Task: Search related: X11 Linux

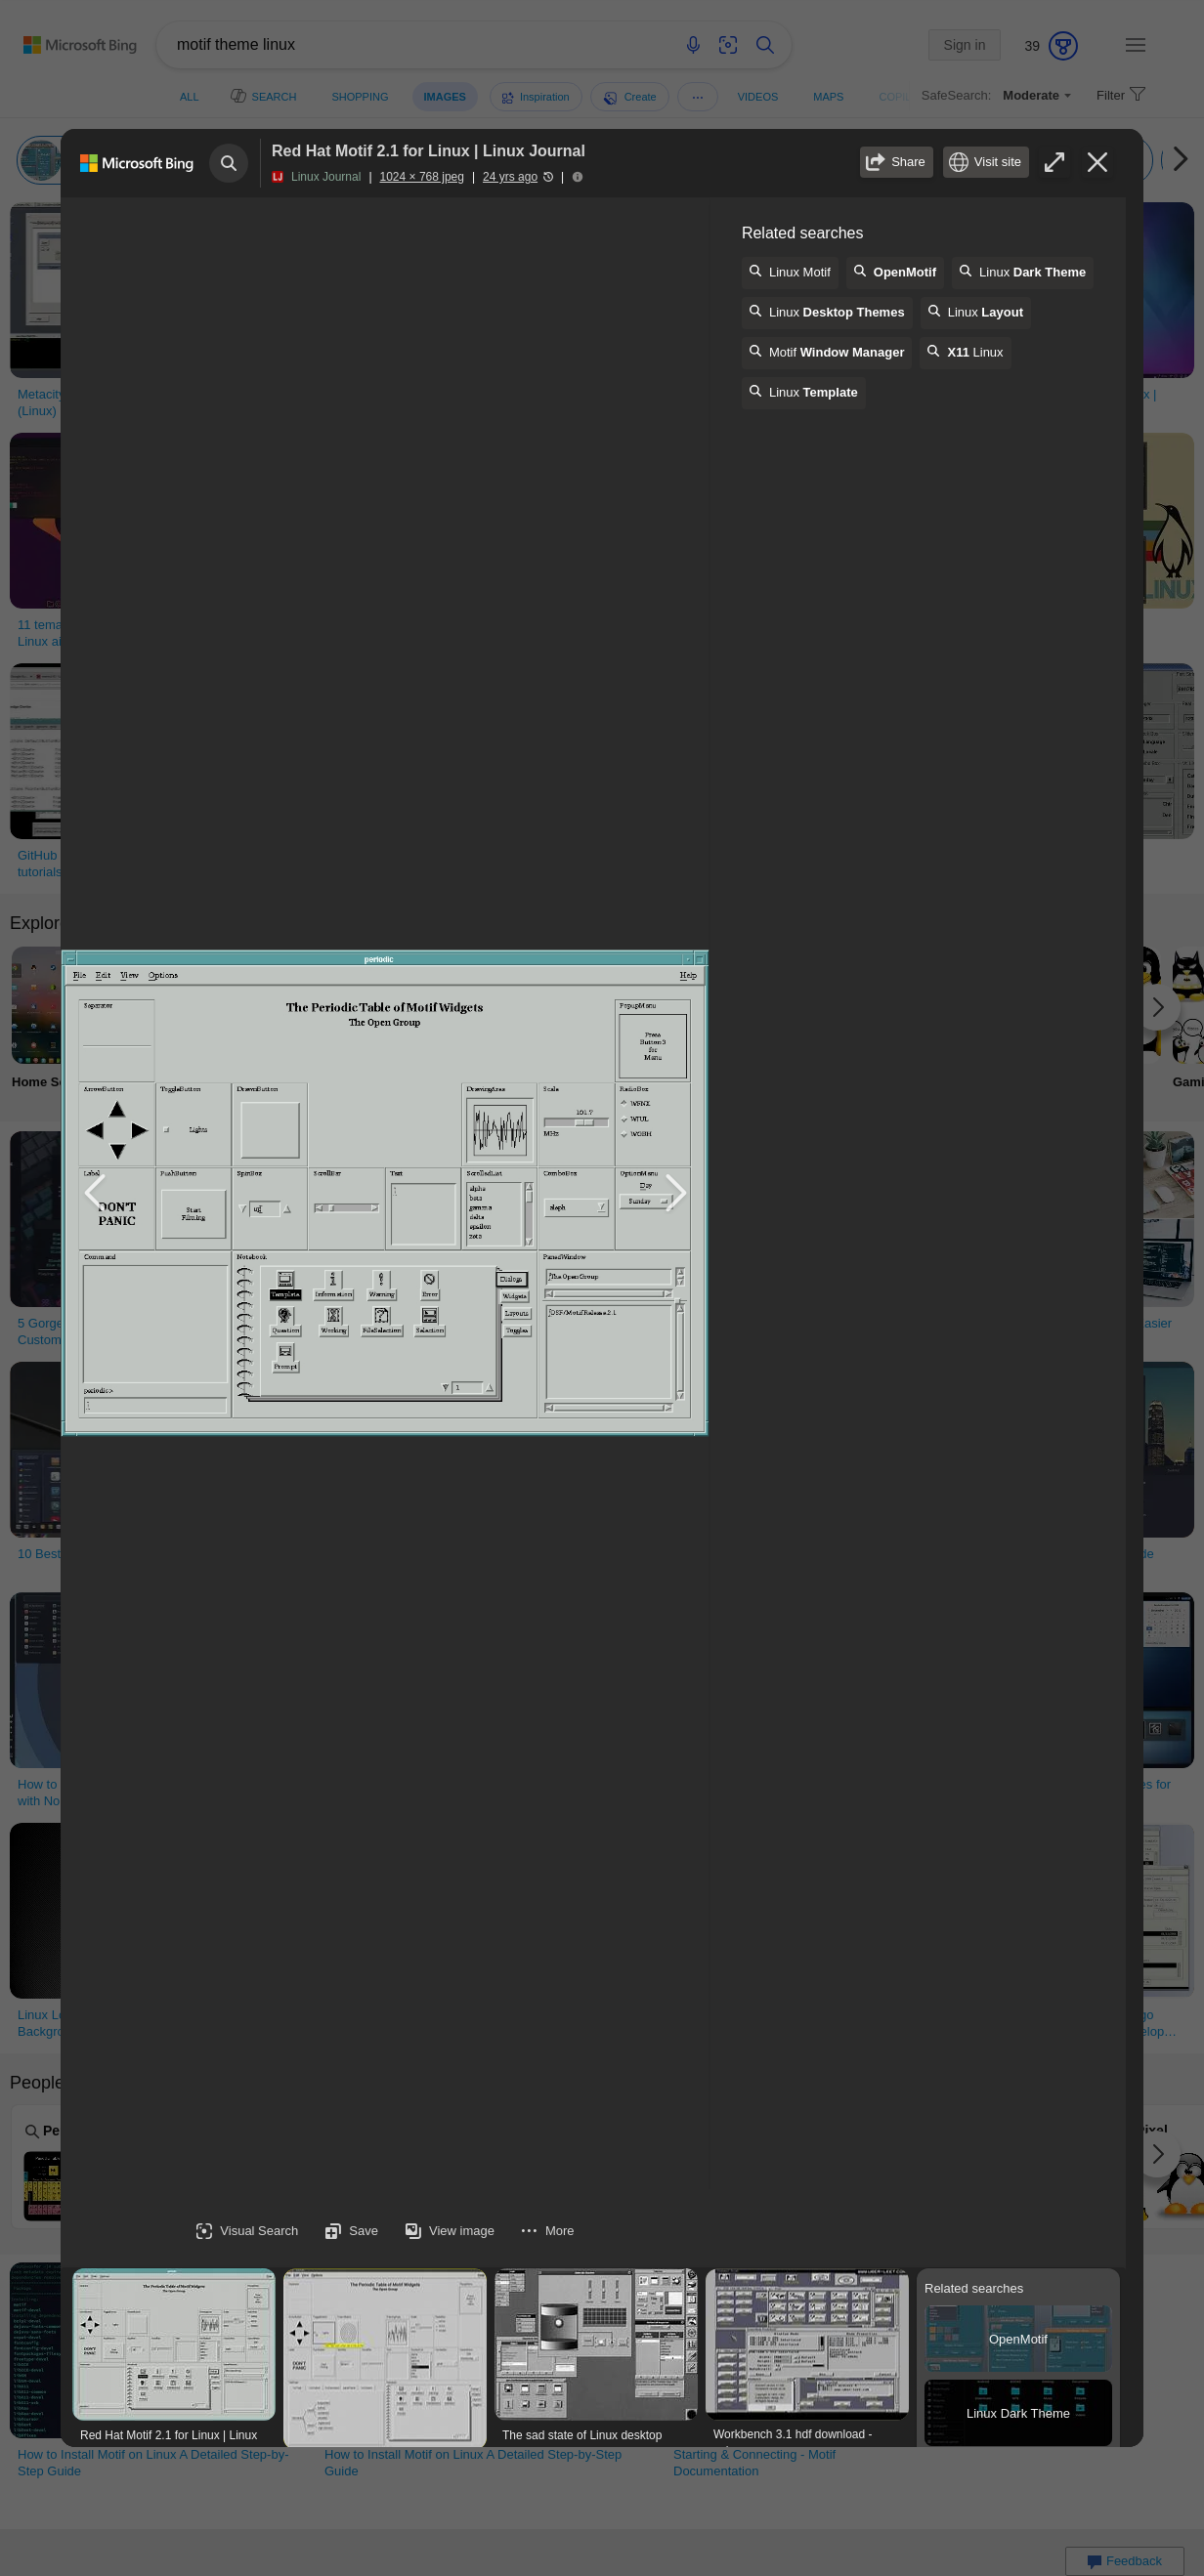Action: click(964, 352)
